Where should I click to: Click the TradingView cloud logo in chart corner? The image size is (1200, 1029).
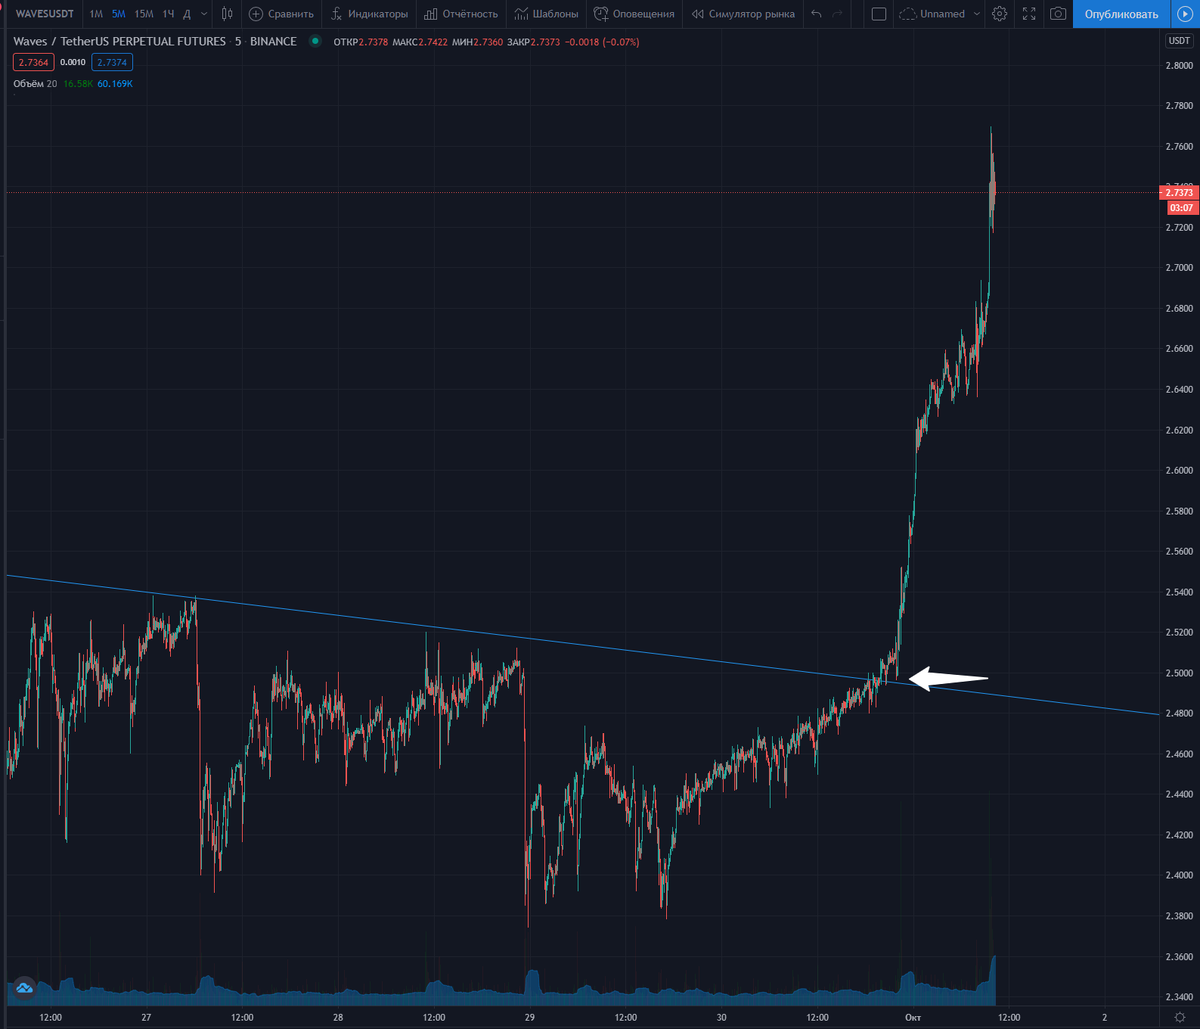click(x=25, y=987)
